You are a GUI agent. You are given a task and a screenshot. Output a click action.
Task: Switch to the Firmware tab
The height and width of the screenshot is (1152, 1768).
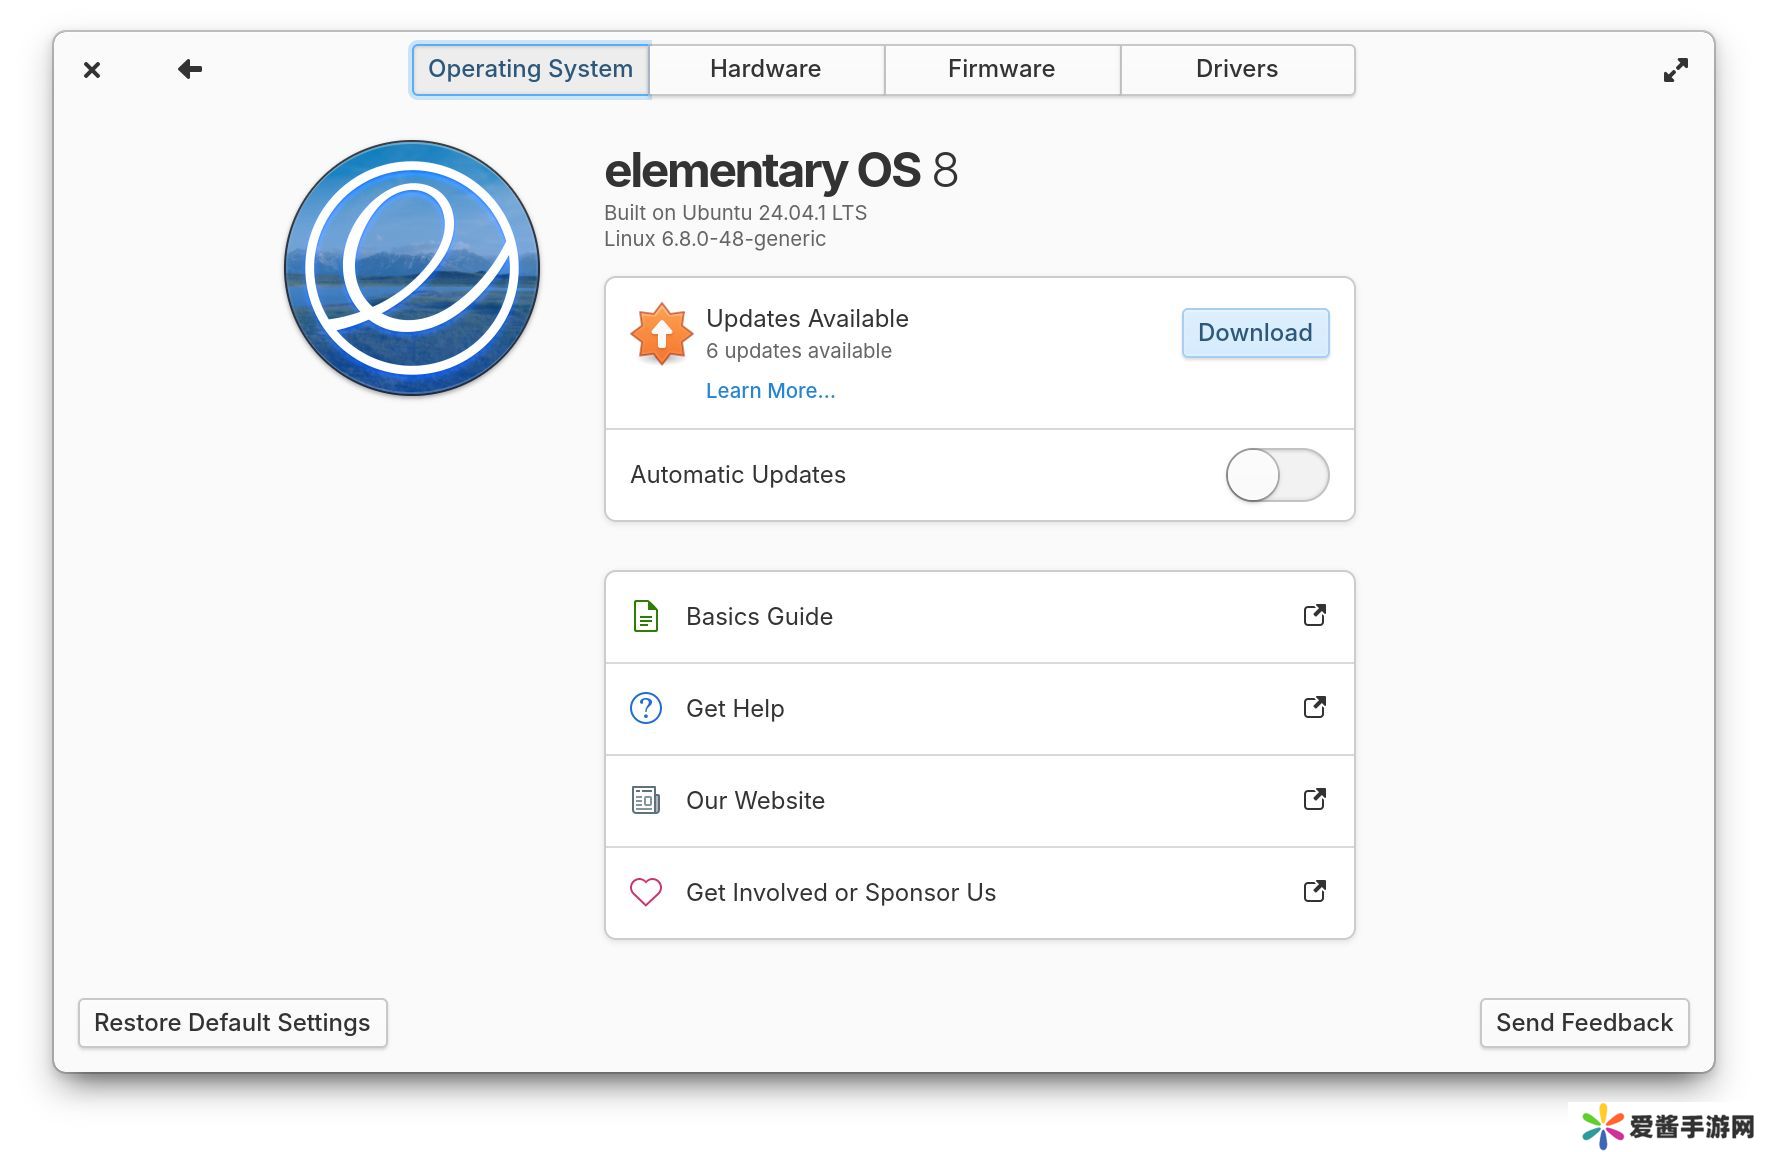(x=1002, y=69)
